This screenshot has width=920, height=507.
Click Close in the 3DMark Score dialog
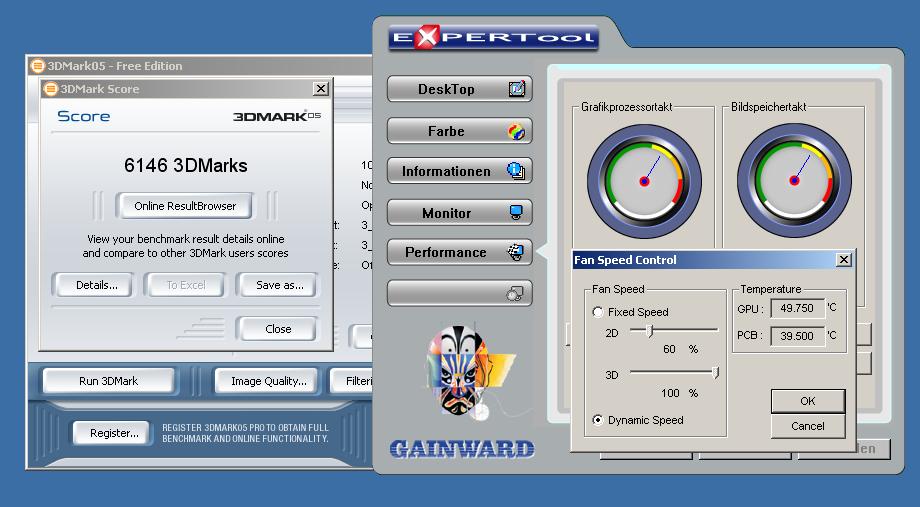coord(278,329)
